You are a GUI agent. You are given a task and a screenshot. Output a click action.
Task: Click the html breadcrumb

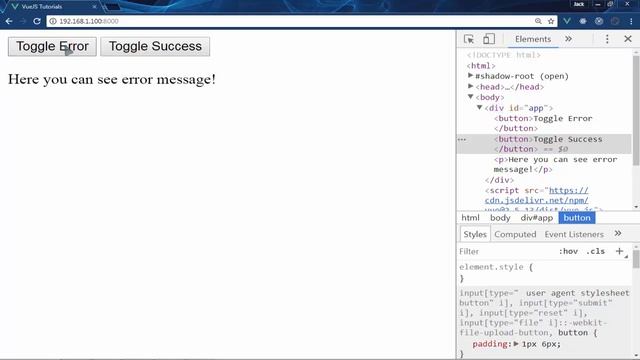click(470, 218)
